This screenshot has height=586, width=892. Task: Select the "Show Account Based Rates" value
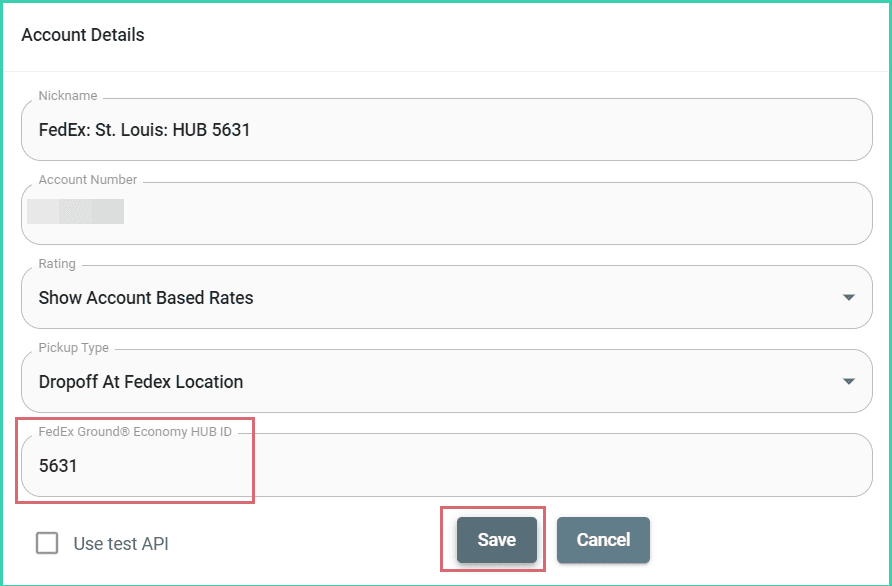pyautogui.click(x=146, y=298)
